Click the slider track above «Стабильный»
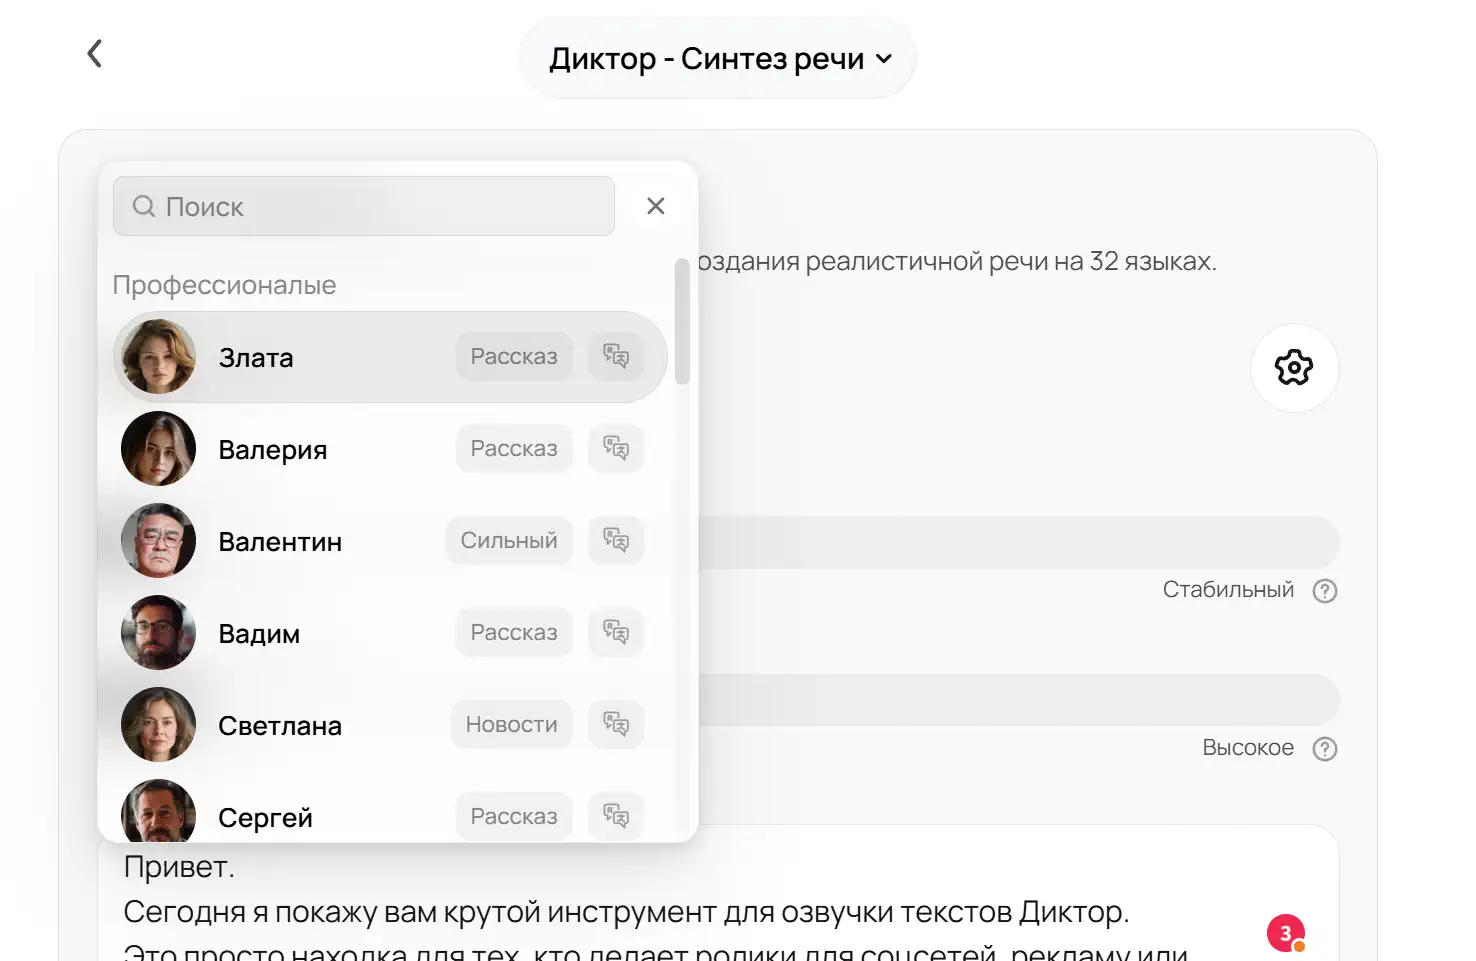Screen dimensions: 1476x961 [1018, 543]
